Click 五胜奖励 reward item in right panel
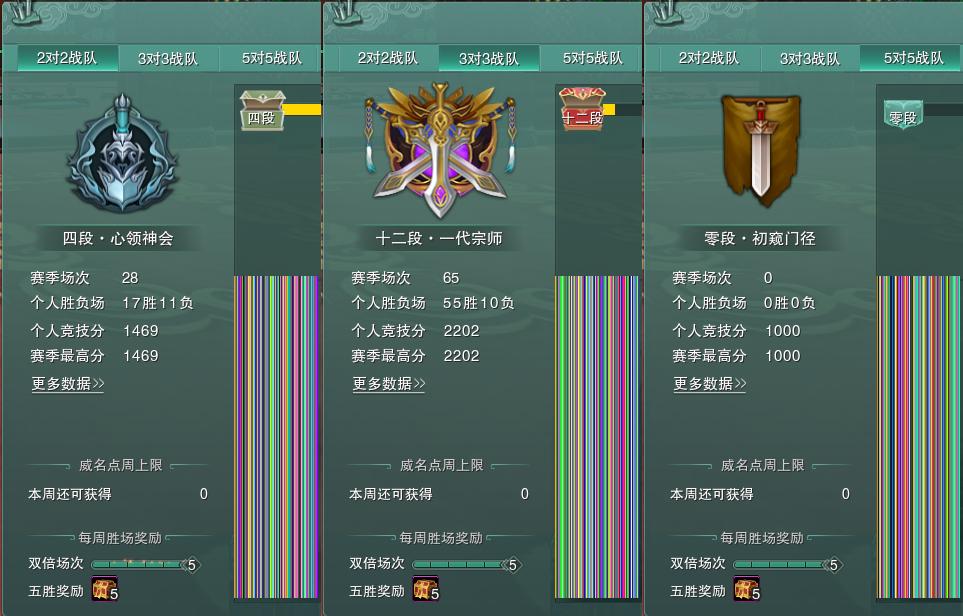Image resolution: width=963 pixels, height=616 pixels. (747, 589)
